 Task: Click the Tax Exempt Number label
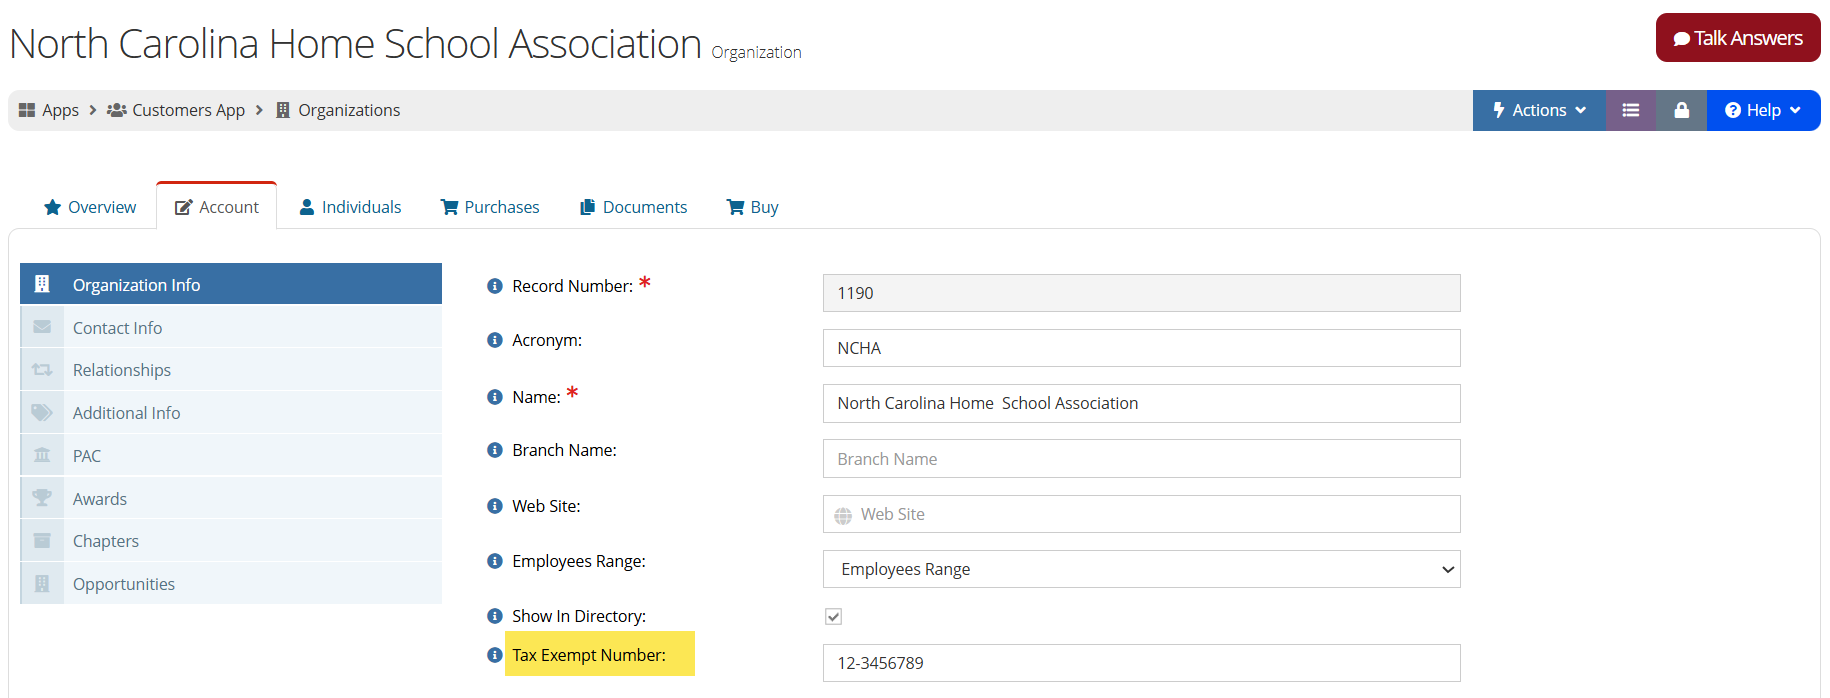point(589,655)
